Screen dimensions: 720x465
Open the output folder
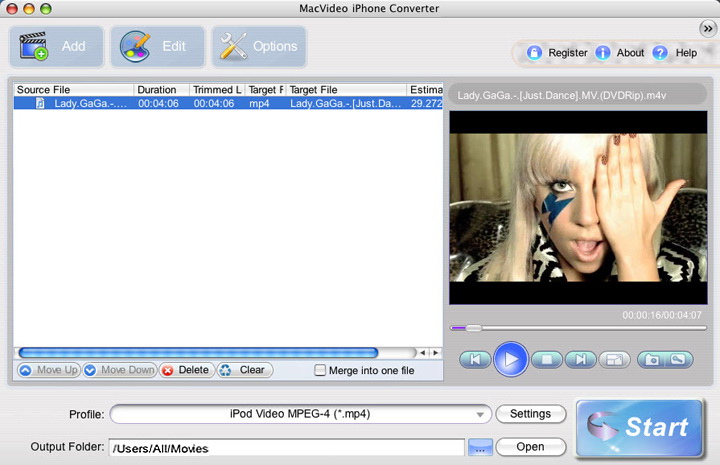click(x=530, y=447)
